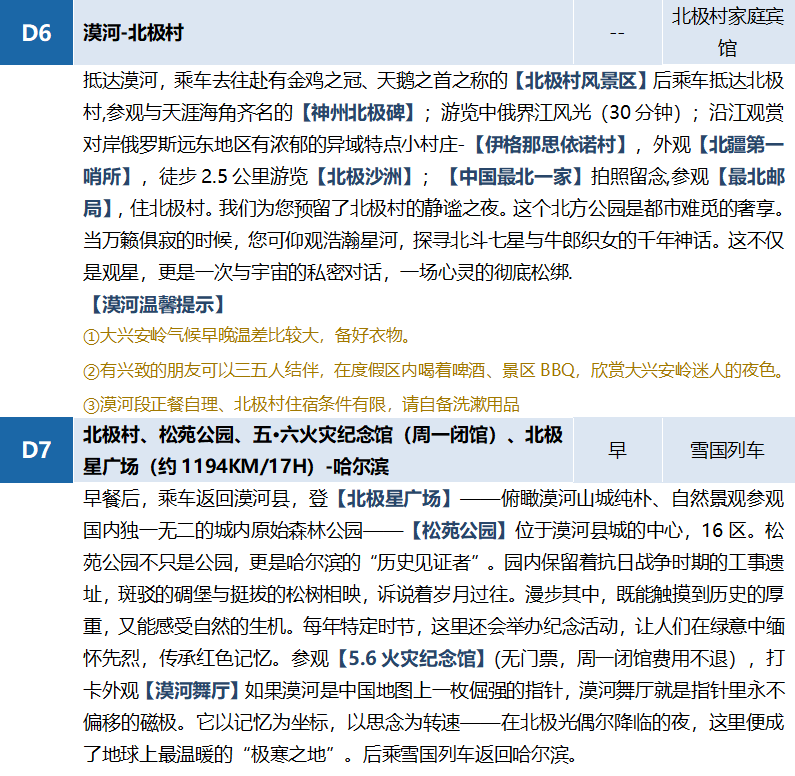Click the D7 day label cell
This screenshot has height=776, width=795.
(x=36, y=450)
